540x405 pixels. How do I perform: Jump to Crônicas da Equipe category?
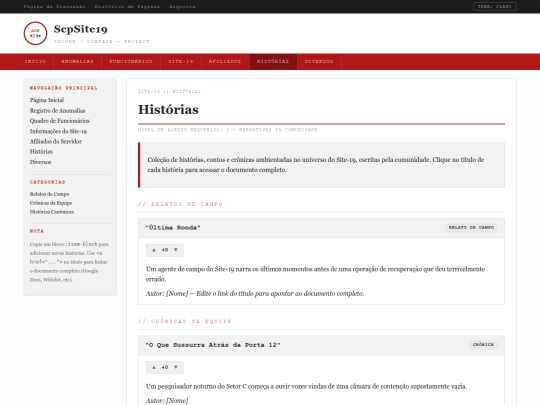pos(51,203)
